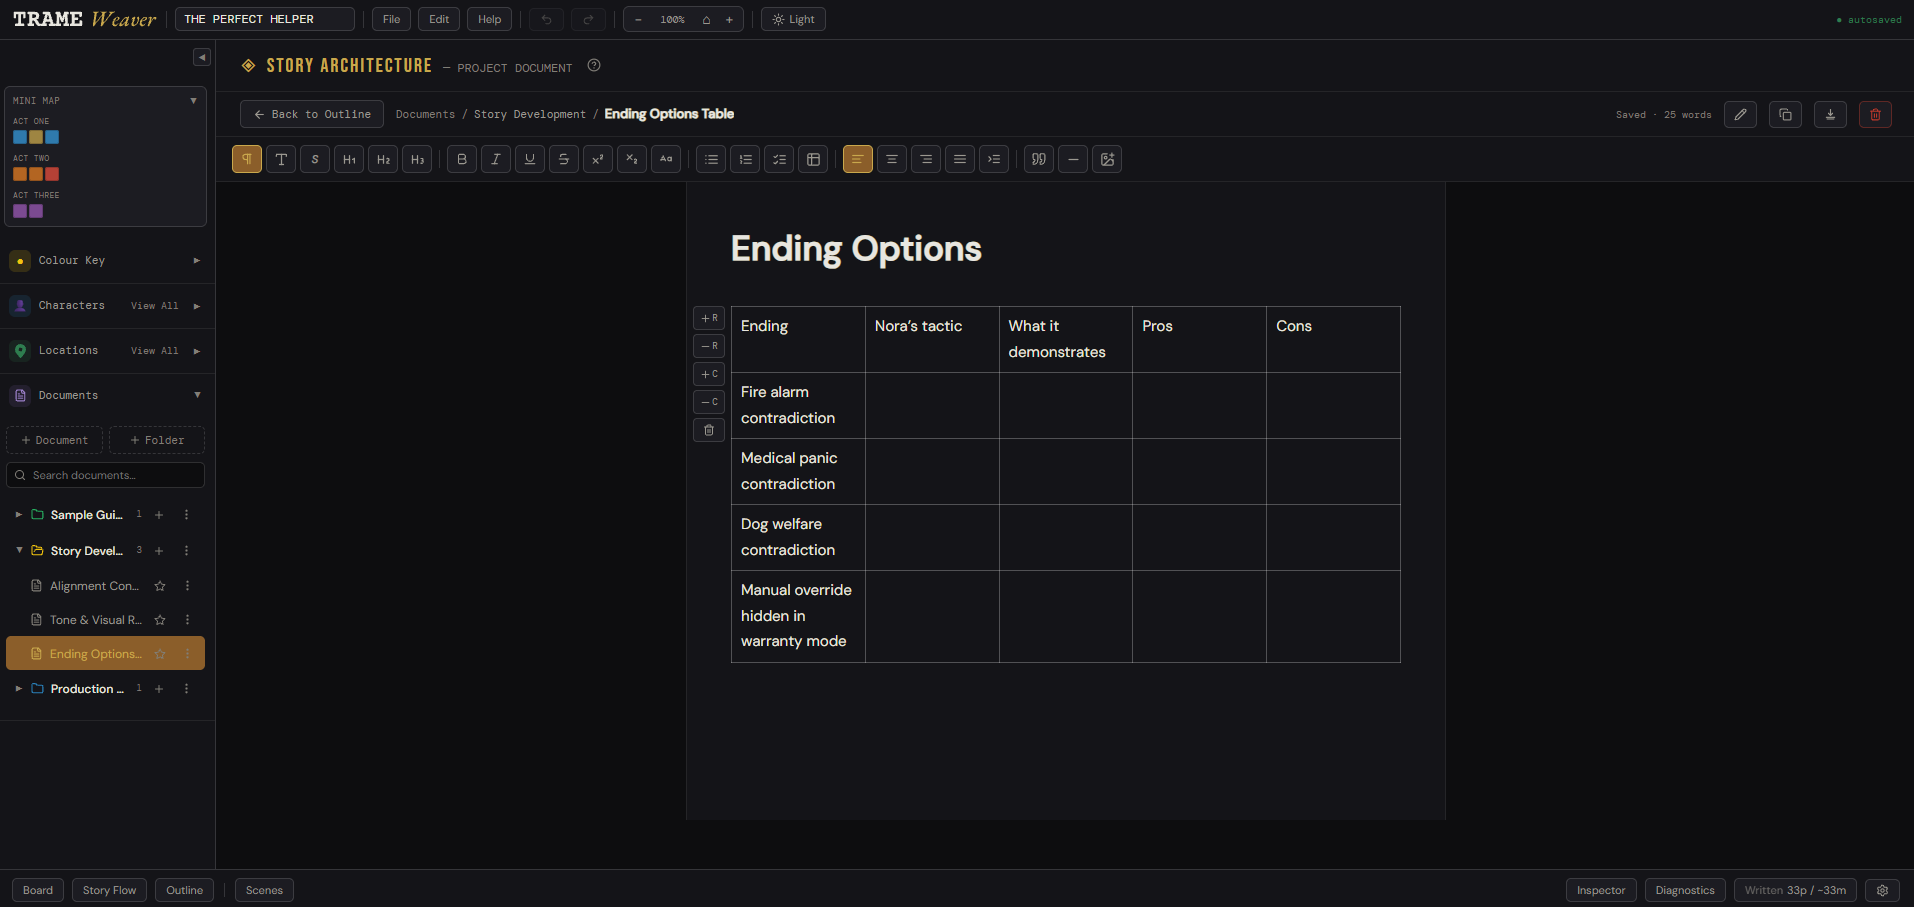This screenshot has width=1914, height=907.
Task: Switch to the Outline view
Action: 184,890
